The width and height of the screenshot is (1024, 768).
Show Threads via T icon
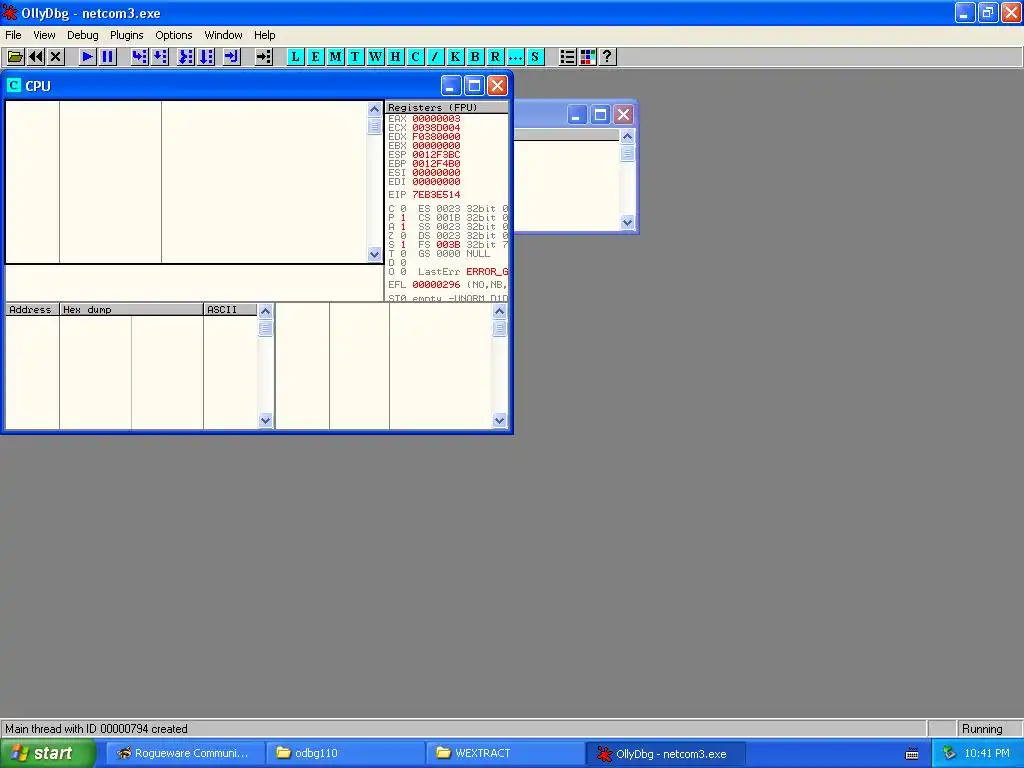coord(355,57)
